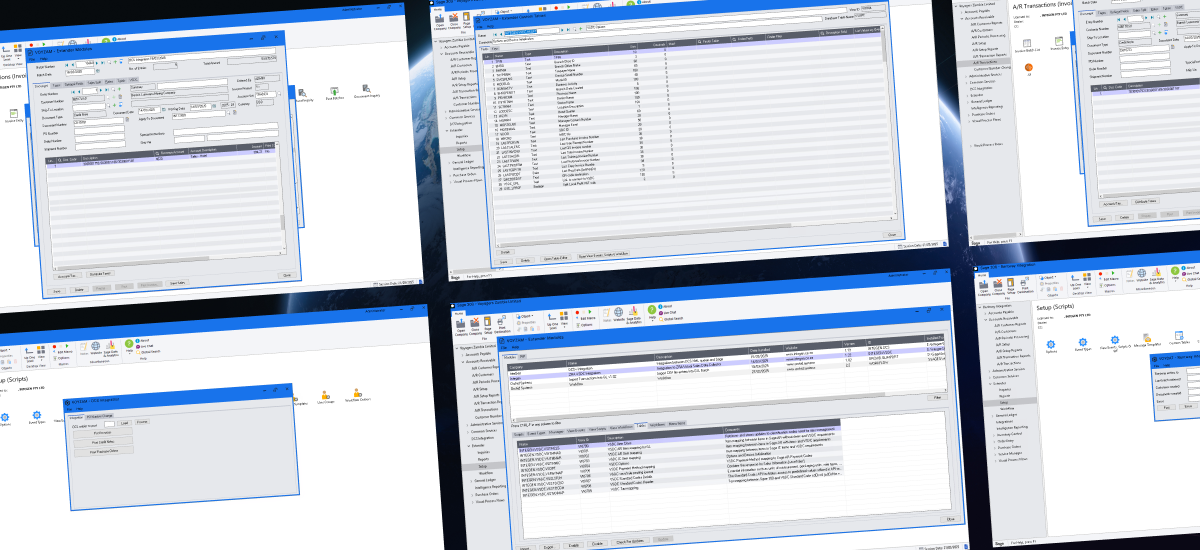
Task: Click Close button in Custom Tables window
Action: (x=893, y=234)
